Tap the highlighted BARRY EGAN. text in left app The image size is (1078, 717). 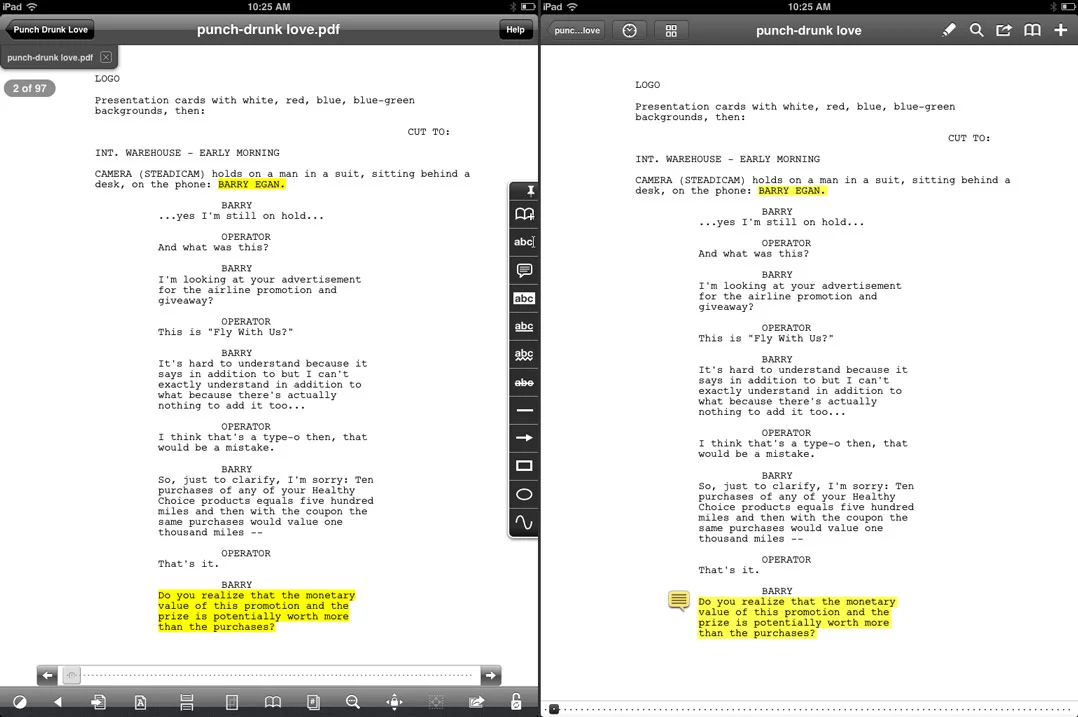[251, 184]
